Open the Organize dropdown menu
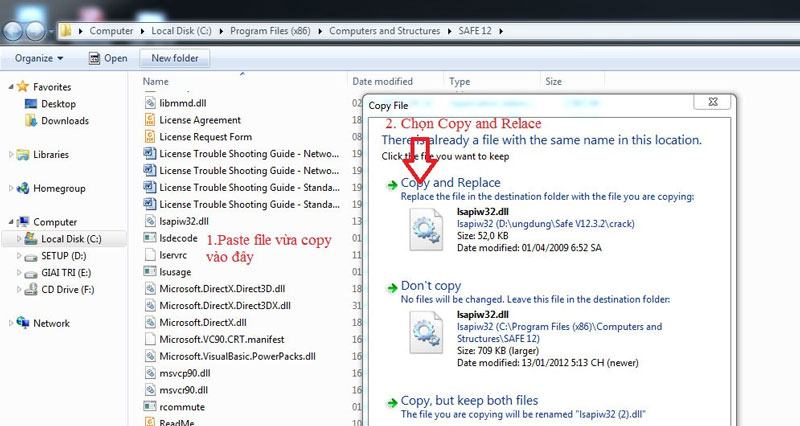Image resolution: width=800 pixels, height=426 pixels. click(x=39, y=58)
